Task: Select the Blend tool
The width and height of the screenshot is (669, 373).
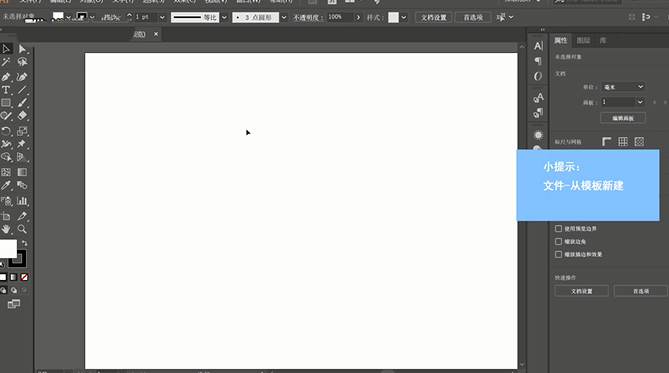Action: coord(22,185)
